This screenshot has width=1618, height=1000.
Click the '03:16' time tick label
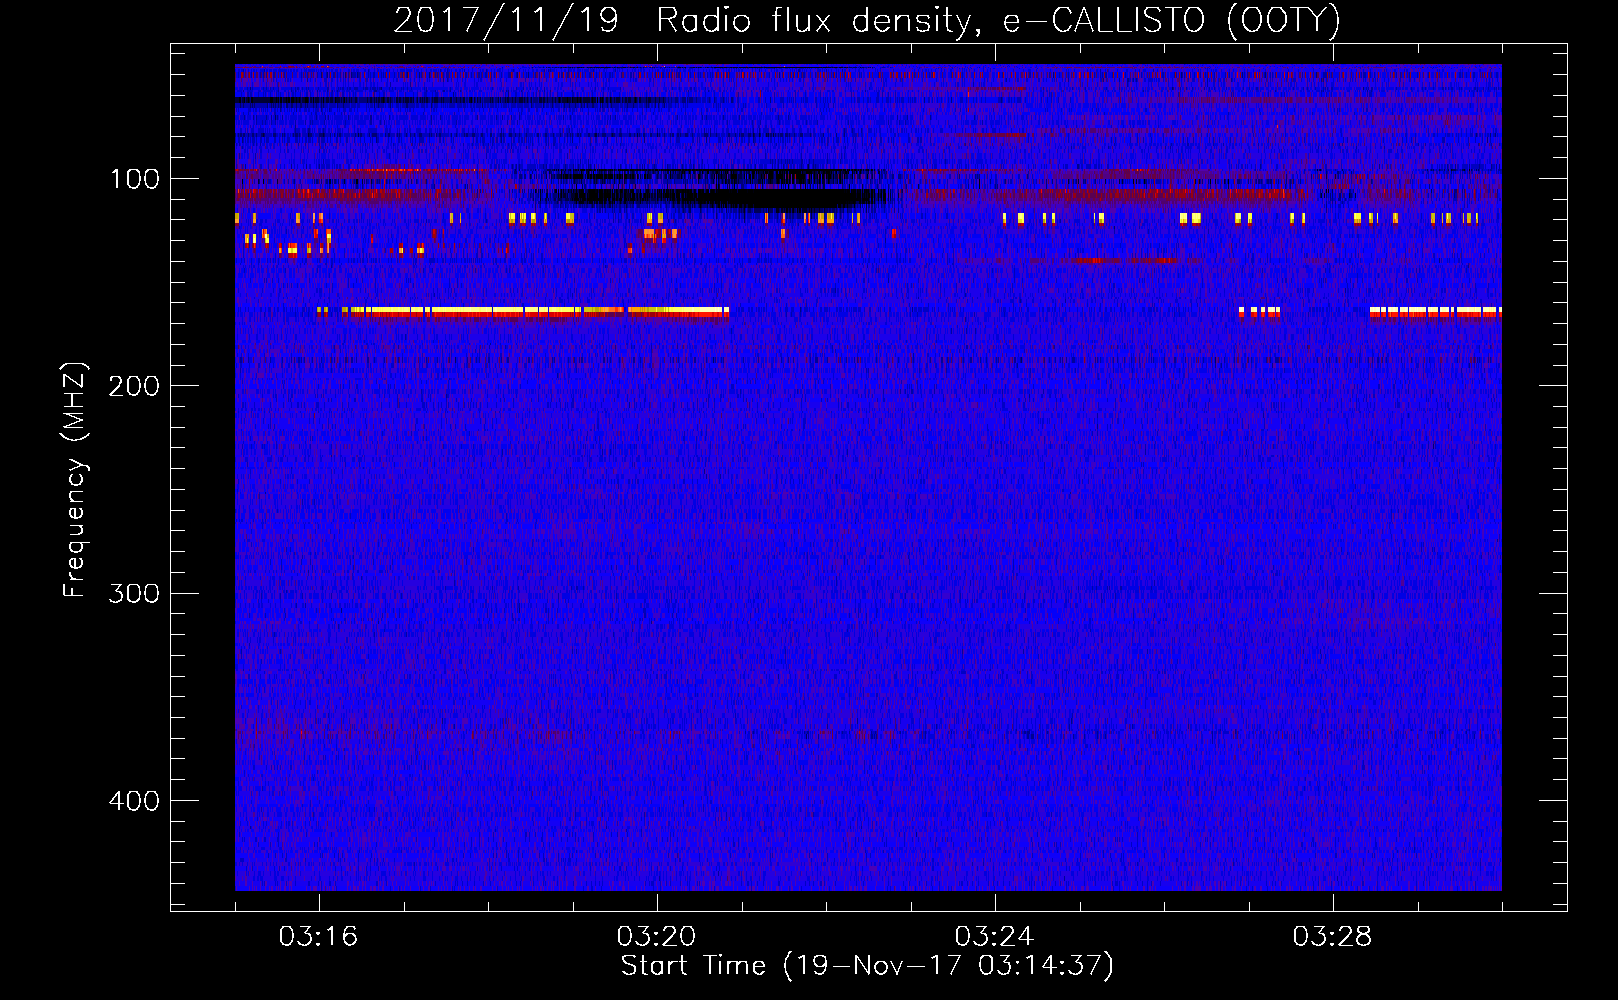click(x=318, y=937)
